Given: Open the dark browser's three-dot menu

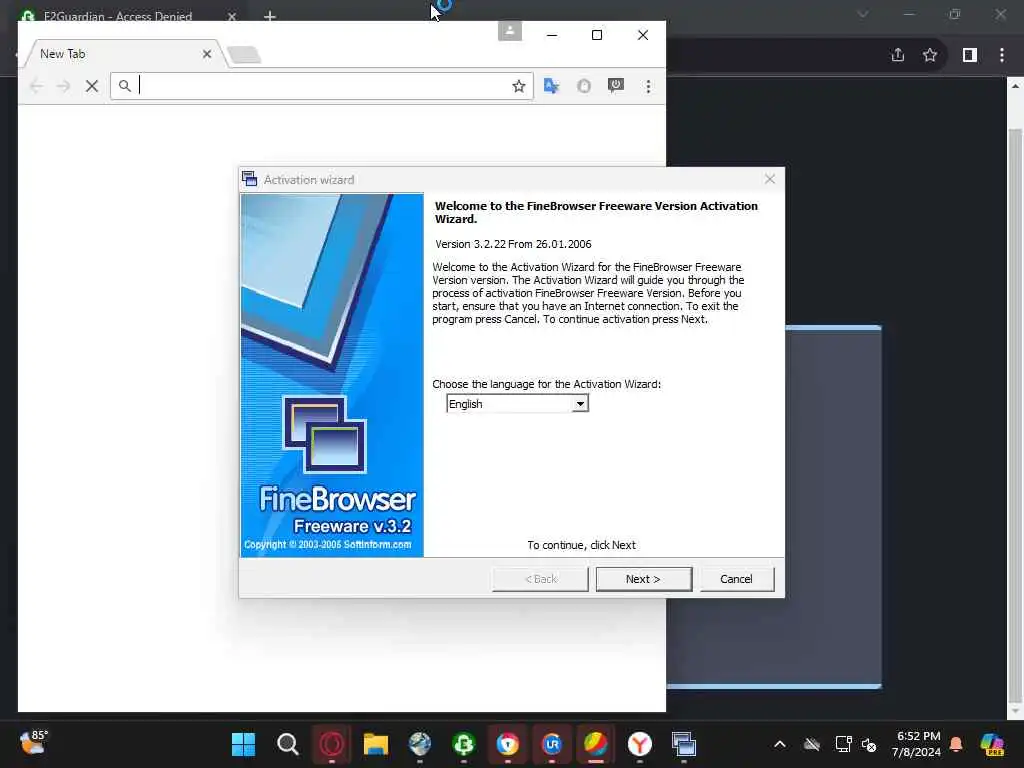Looking at the screenshot, I should [x=1002, y=55].
